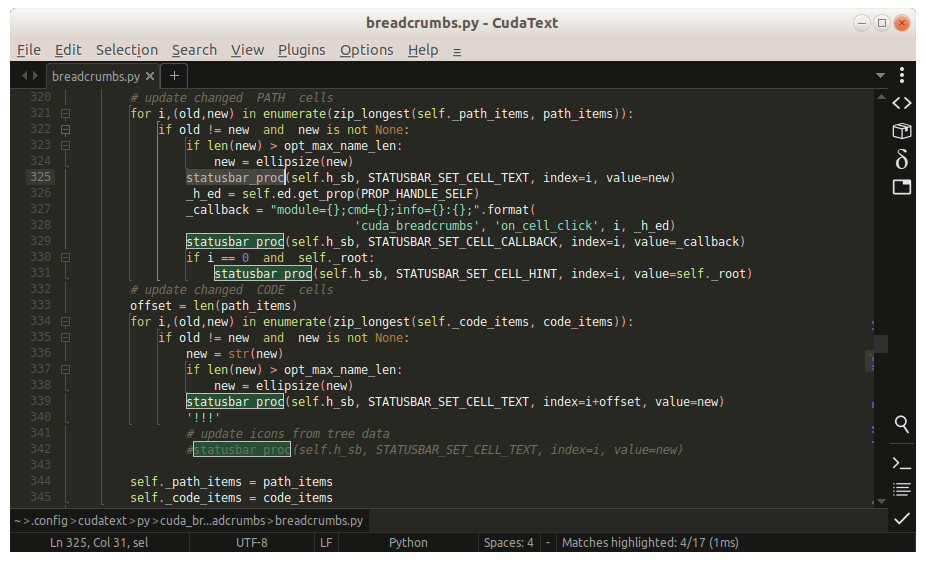
Task: Click the UTF-8 encoding status cell
Action: tap(251, 543)
